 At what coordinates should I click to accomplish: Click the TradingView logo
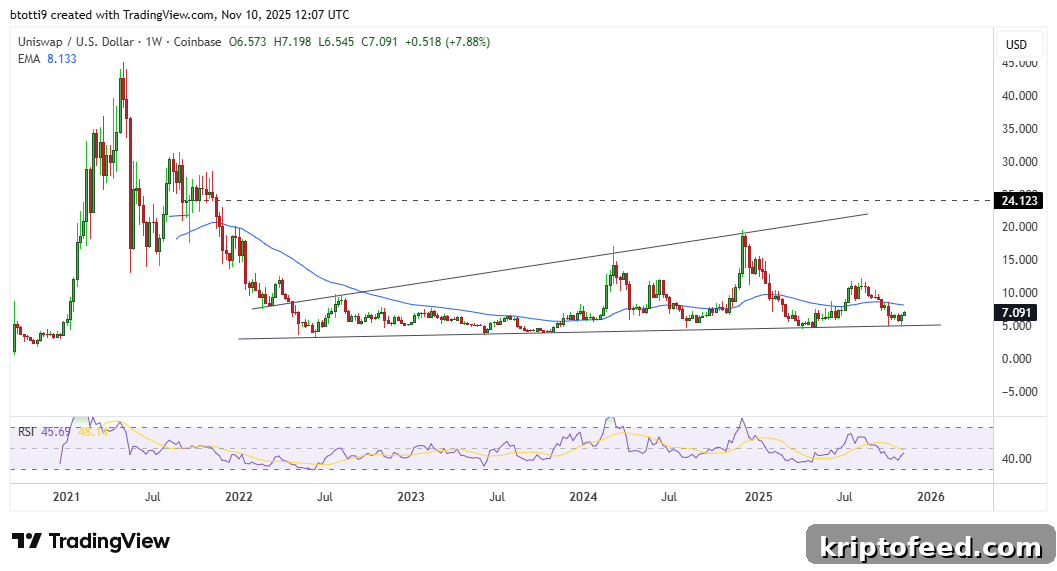90,541
